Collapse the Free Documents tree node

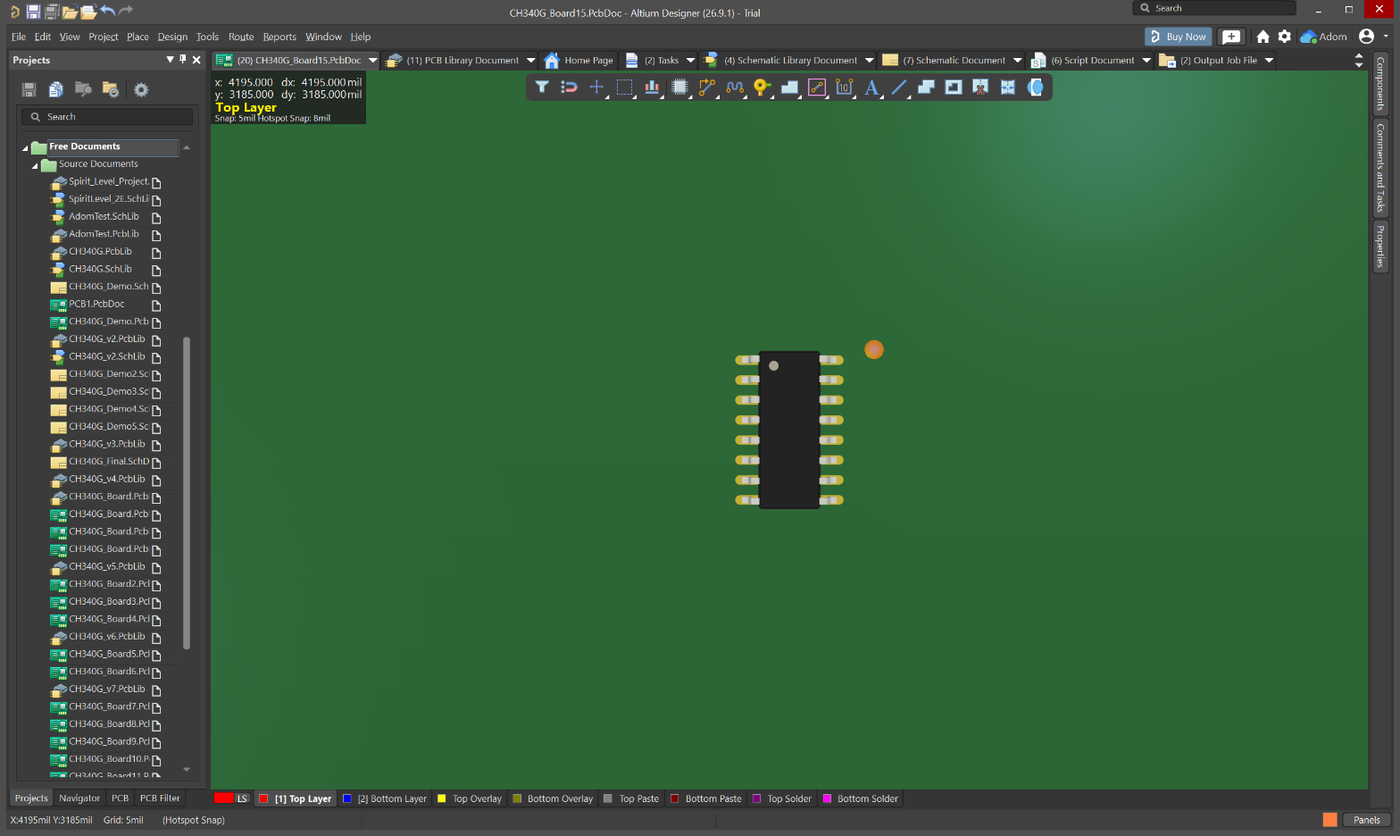[x=26, y=148]
